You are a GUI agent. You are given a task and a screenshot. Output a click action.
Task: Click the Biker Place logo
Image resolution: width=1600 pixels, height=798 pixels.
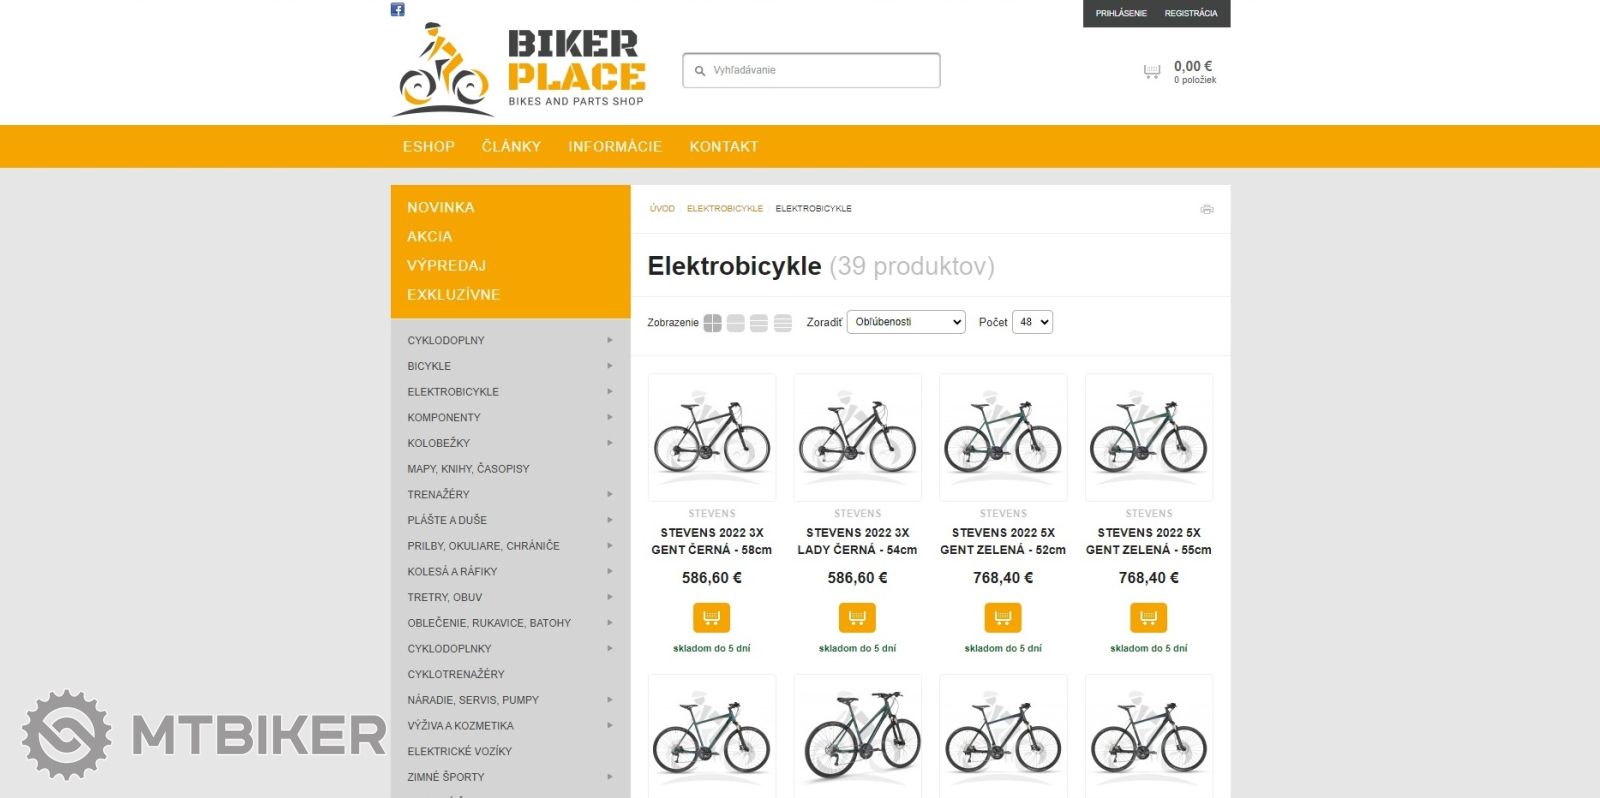pyautogui.click(x=518, y=69)
